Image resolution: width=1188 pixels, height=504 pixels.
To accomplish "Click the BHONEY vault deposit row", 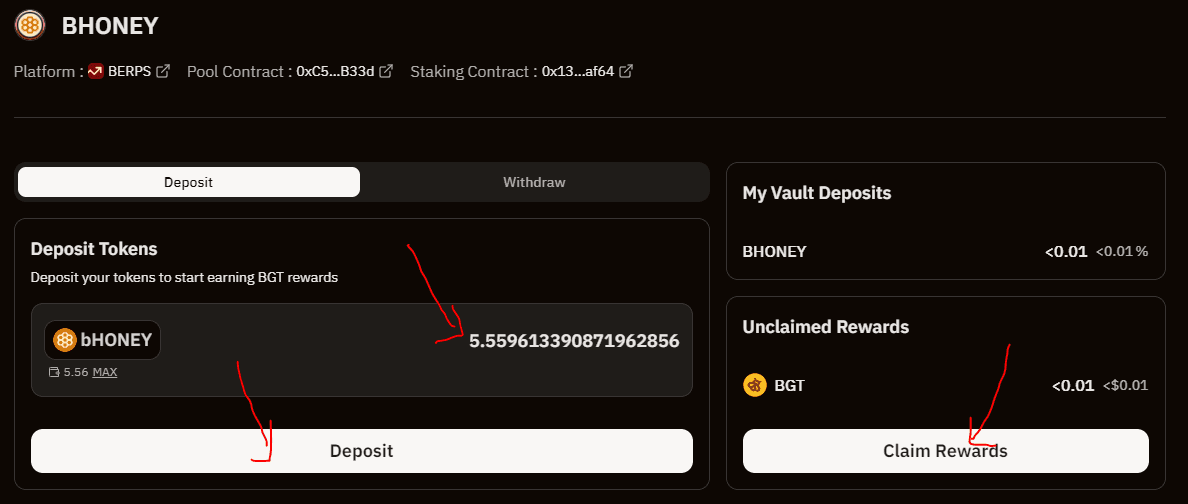I will pyautogui.click(x=946, y=251).
